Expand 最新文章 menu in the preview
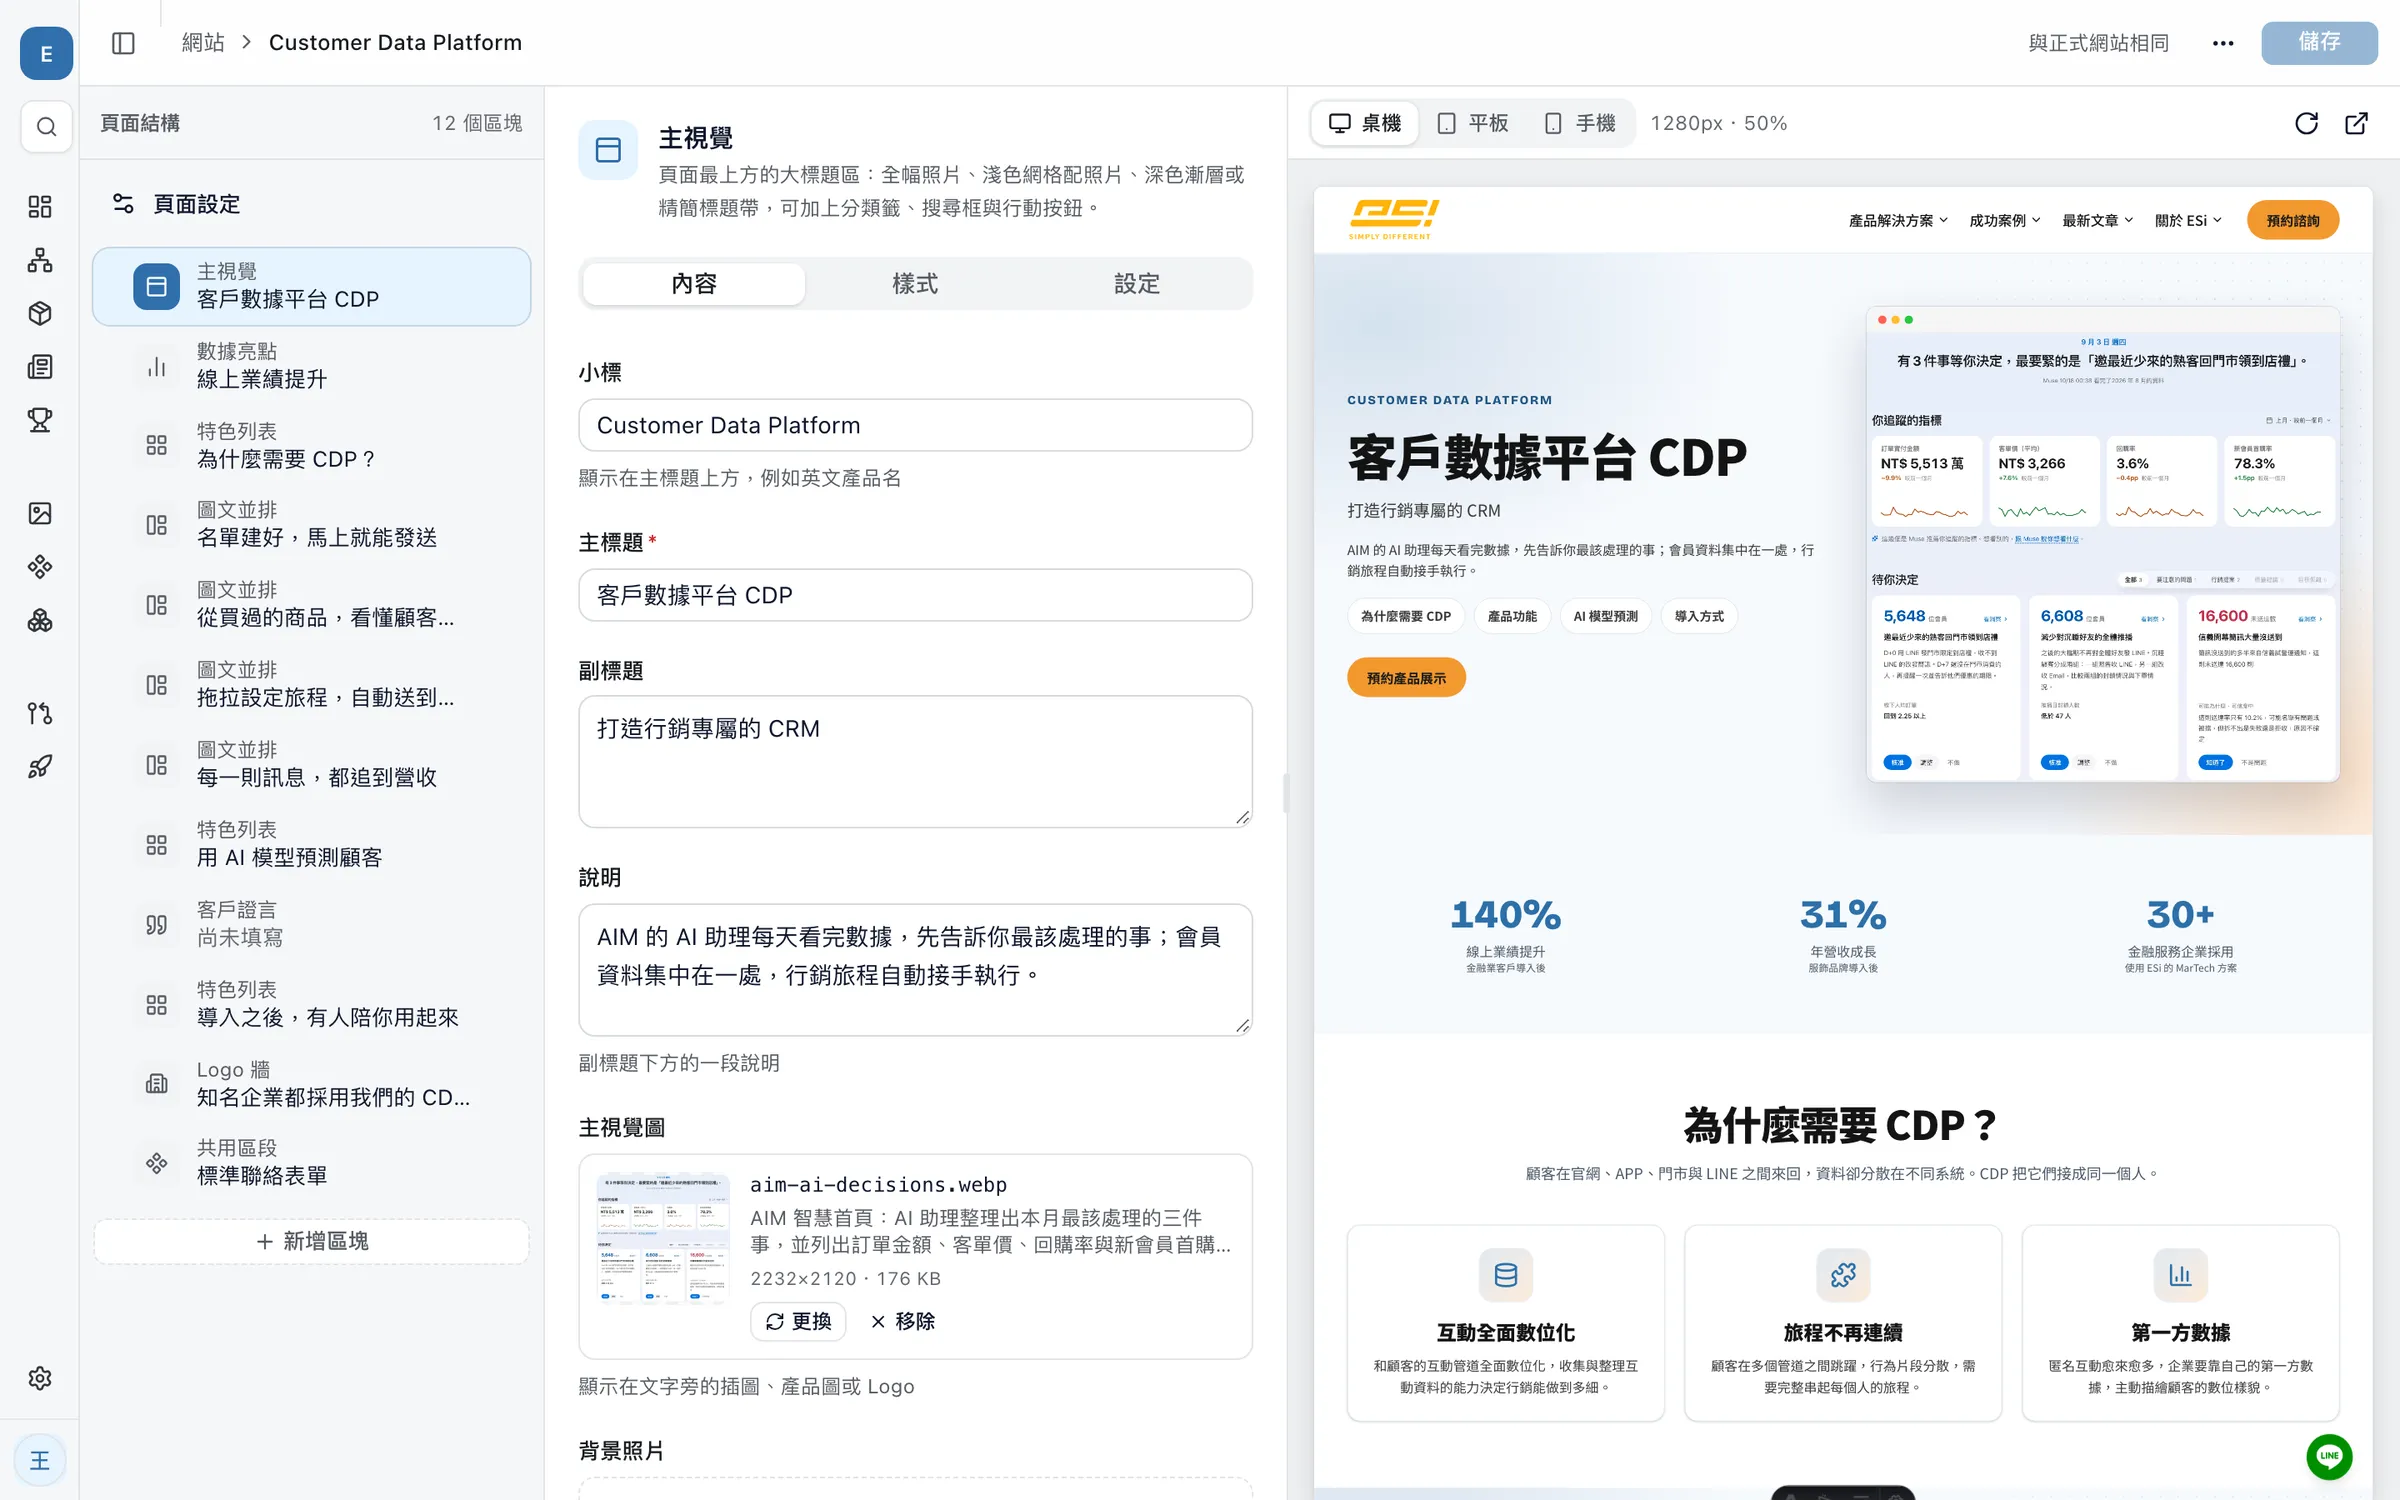2400x1500 pixels. [x=2097, y=221]
